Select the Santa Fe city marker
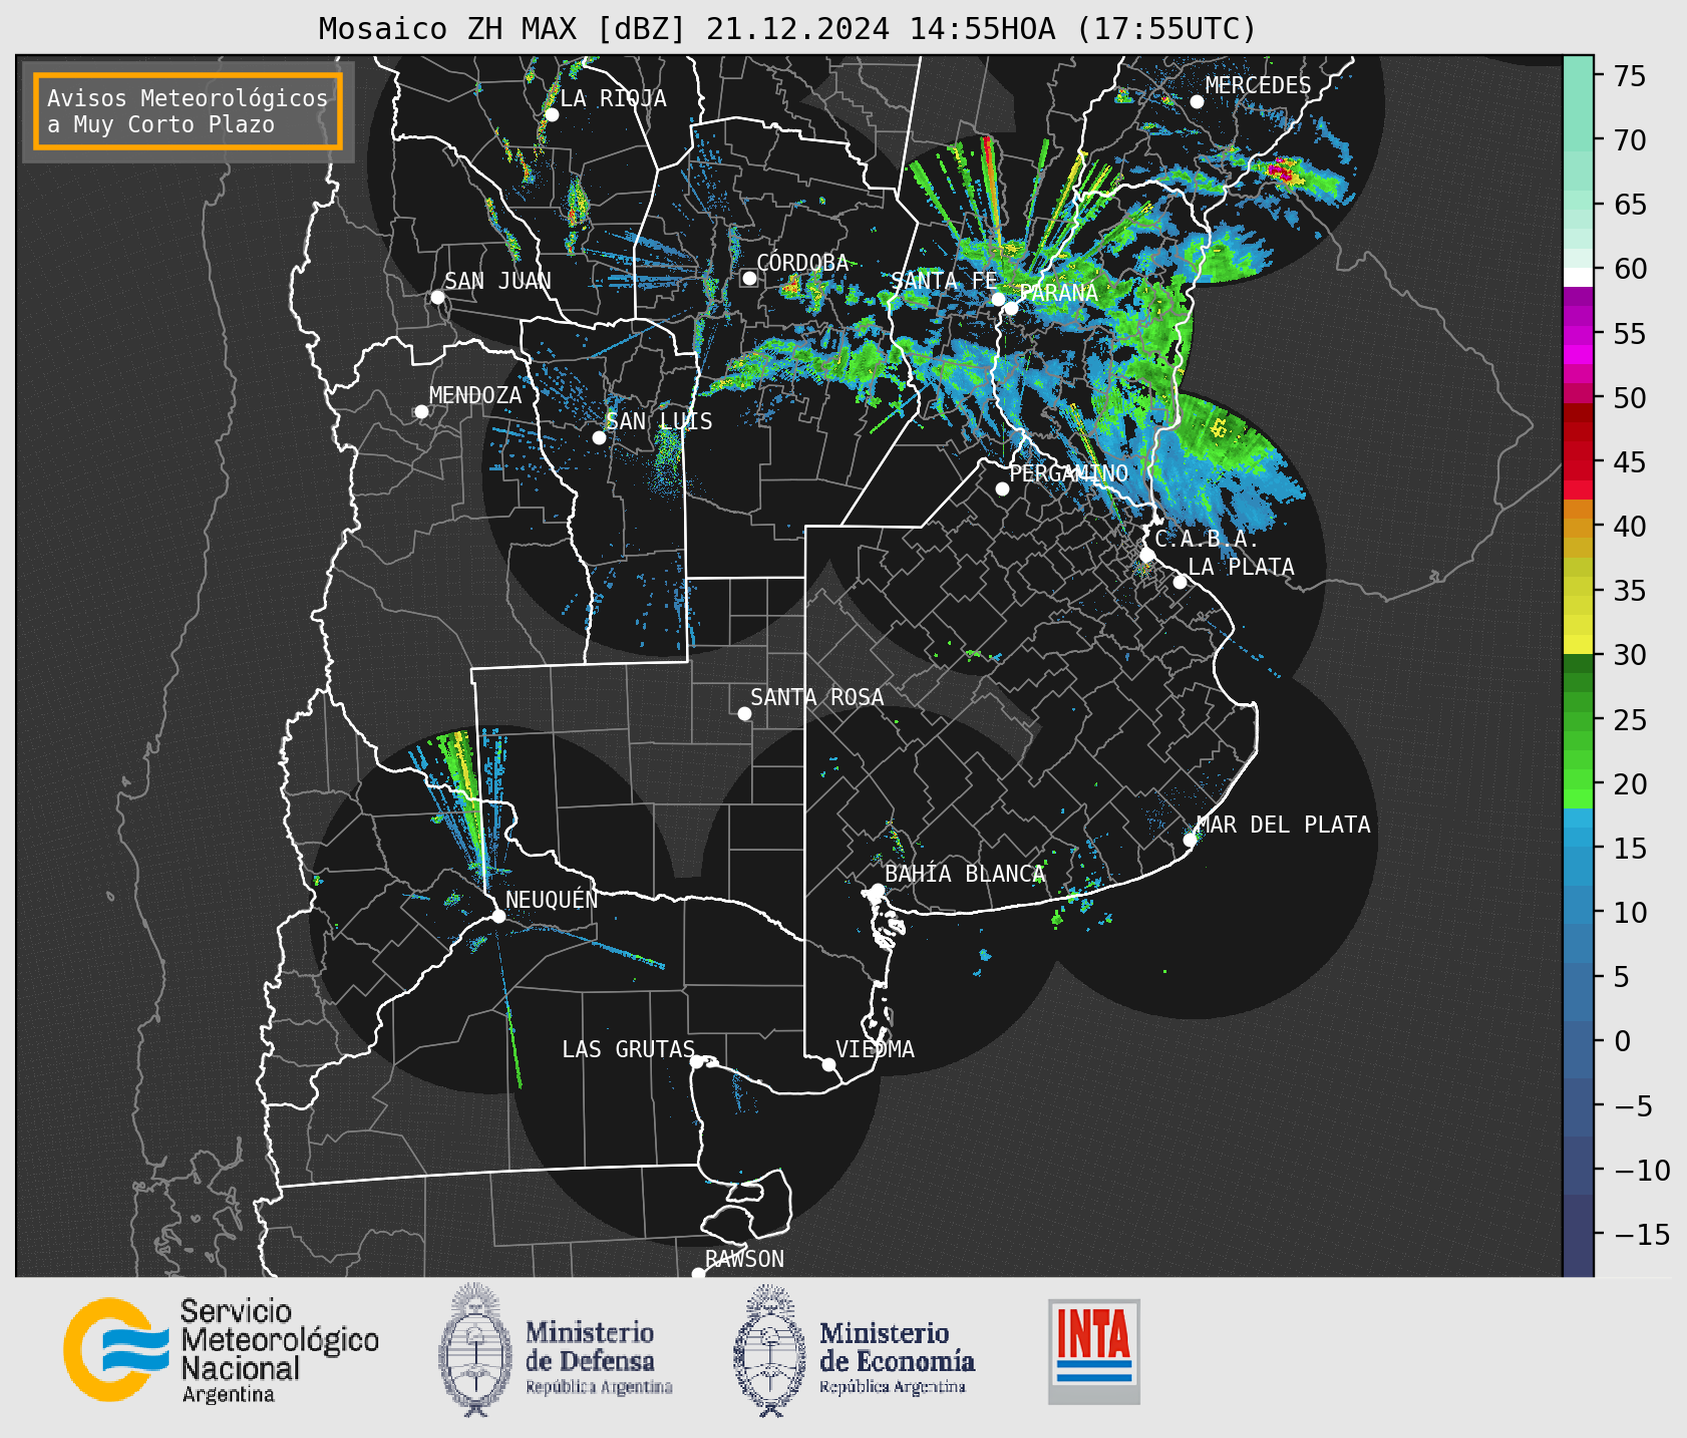This screenshot has height=1438, width=1687. (x=998, y=299)
